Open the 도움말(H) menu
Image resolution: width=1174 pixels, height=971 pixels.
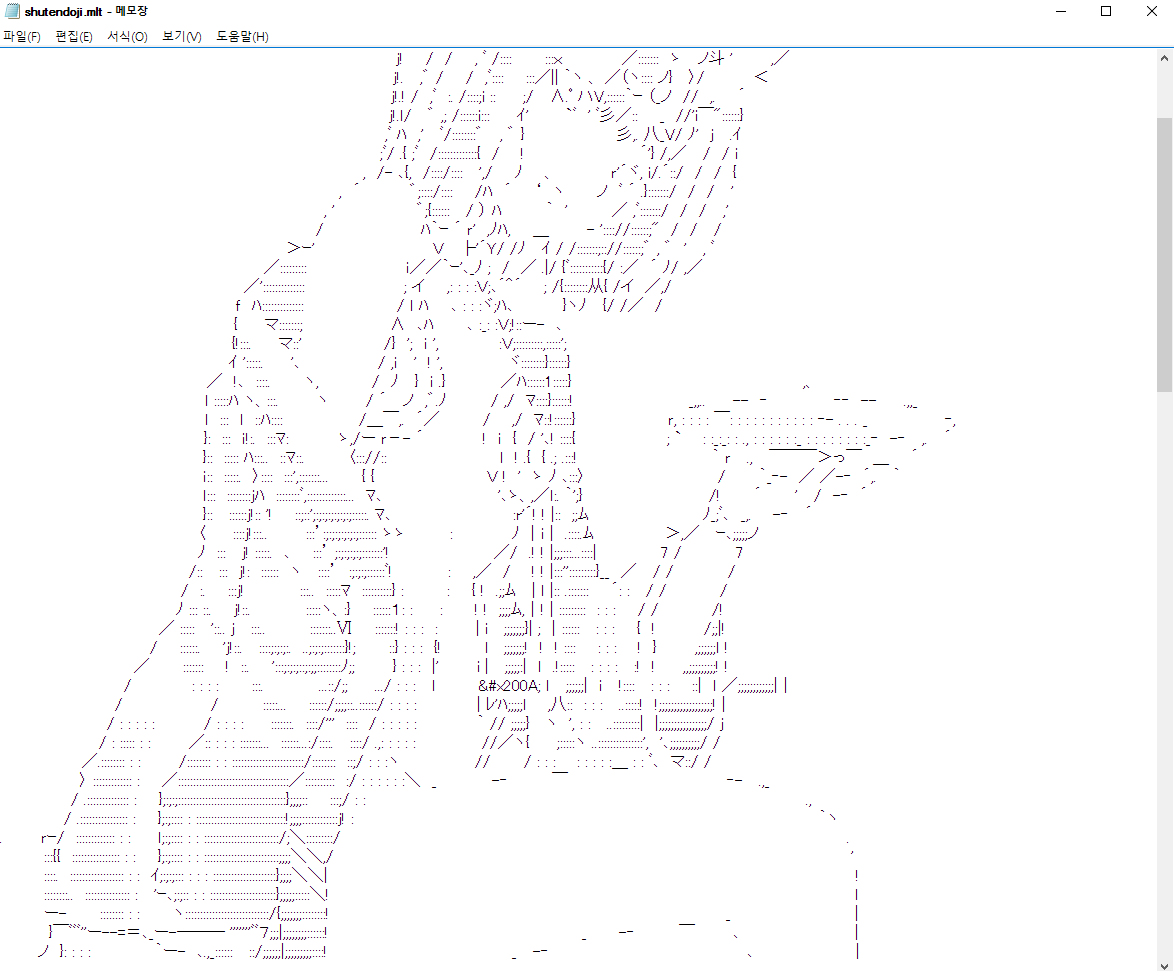242,37
